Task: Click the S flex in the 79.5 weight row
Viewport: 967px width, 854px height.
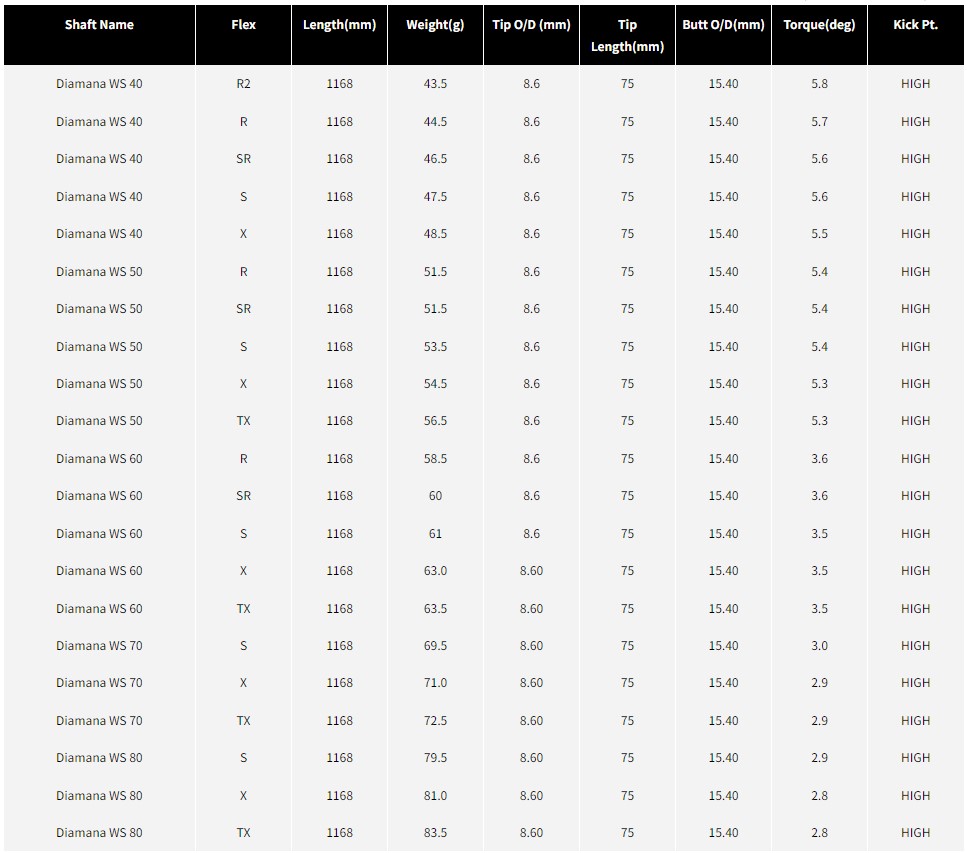Action: [244, 758]
